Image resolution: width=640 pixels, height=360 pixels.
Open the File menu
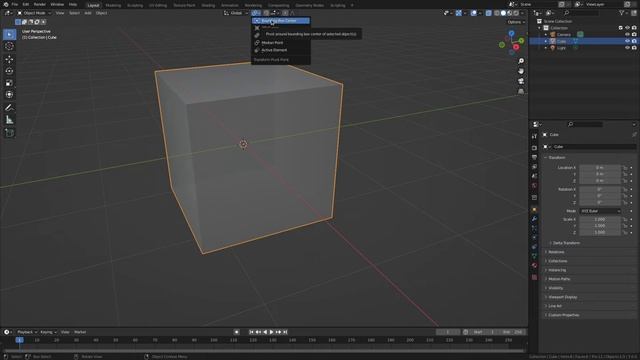[15, 4]
